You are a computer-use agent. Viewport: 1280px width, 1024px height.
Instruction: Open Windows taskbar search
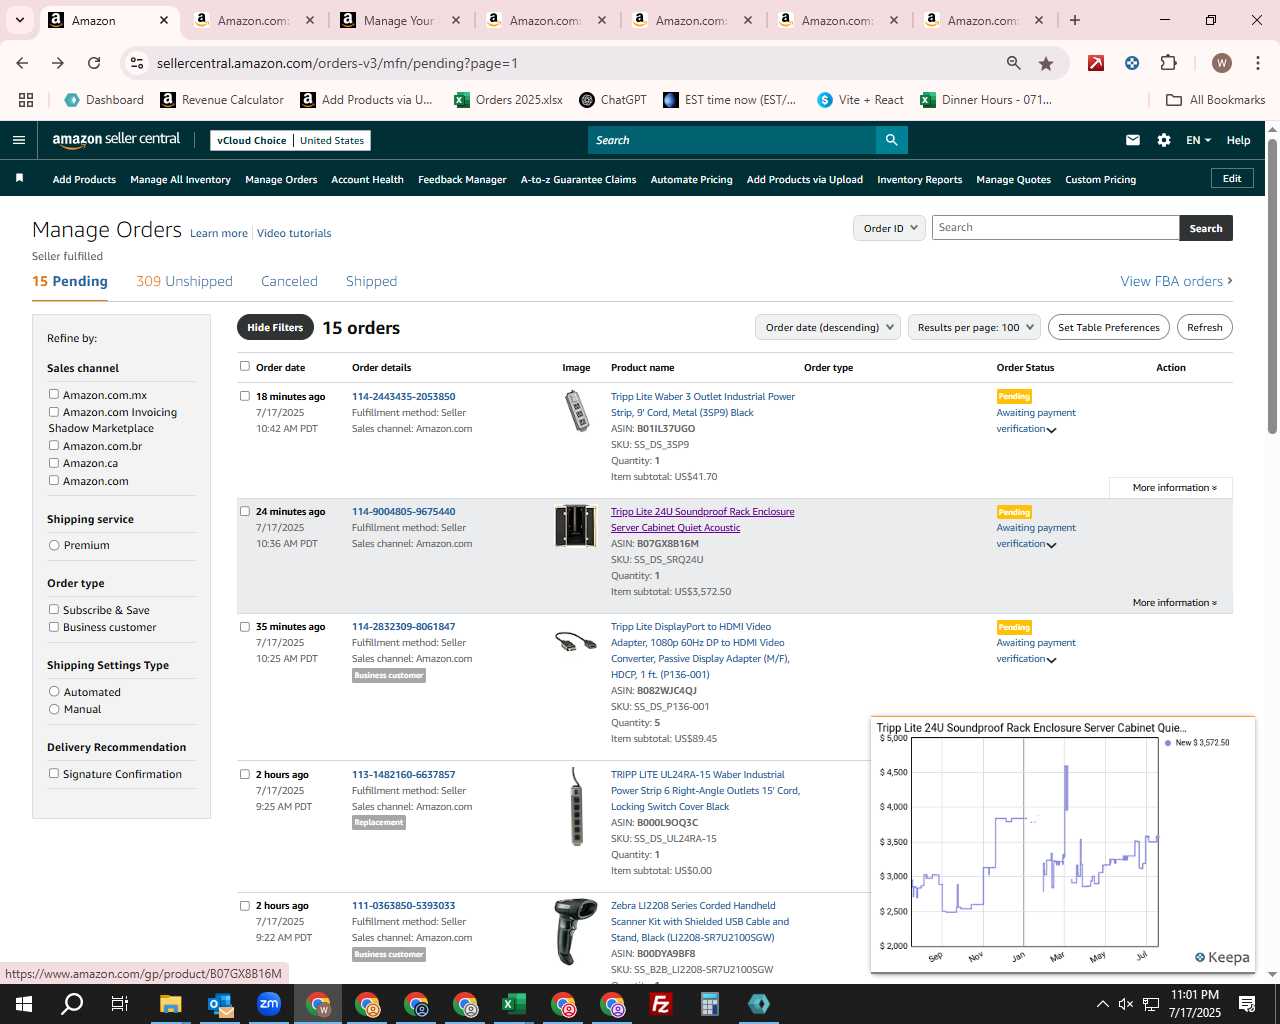click(72, 1004)
